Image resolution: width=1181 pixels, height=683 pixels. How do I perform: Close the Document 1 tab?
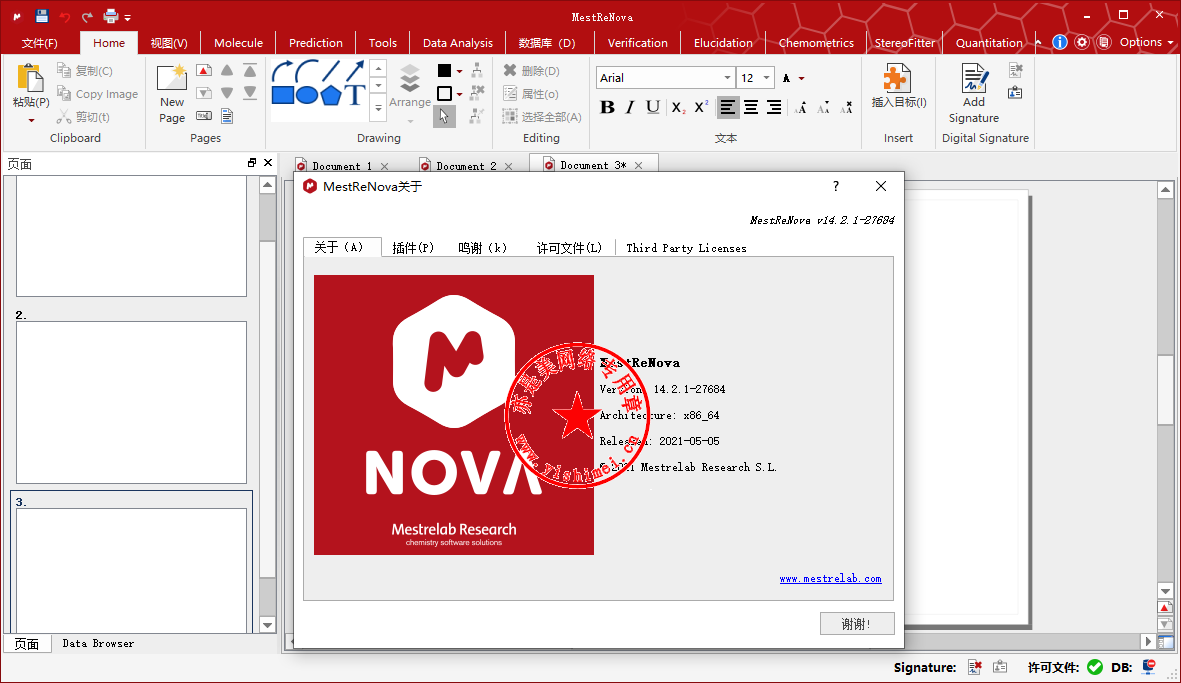click(384, 166)
